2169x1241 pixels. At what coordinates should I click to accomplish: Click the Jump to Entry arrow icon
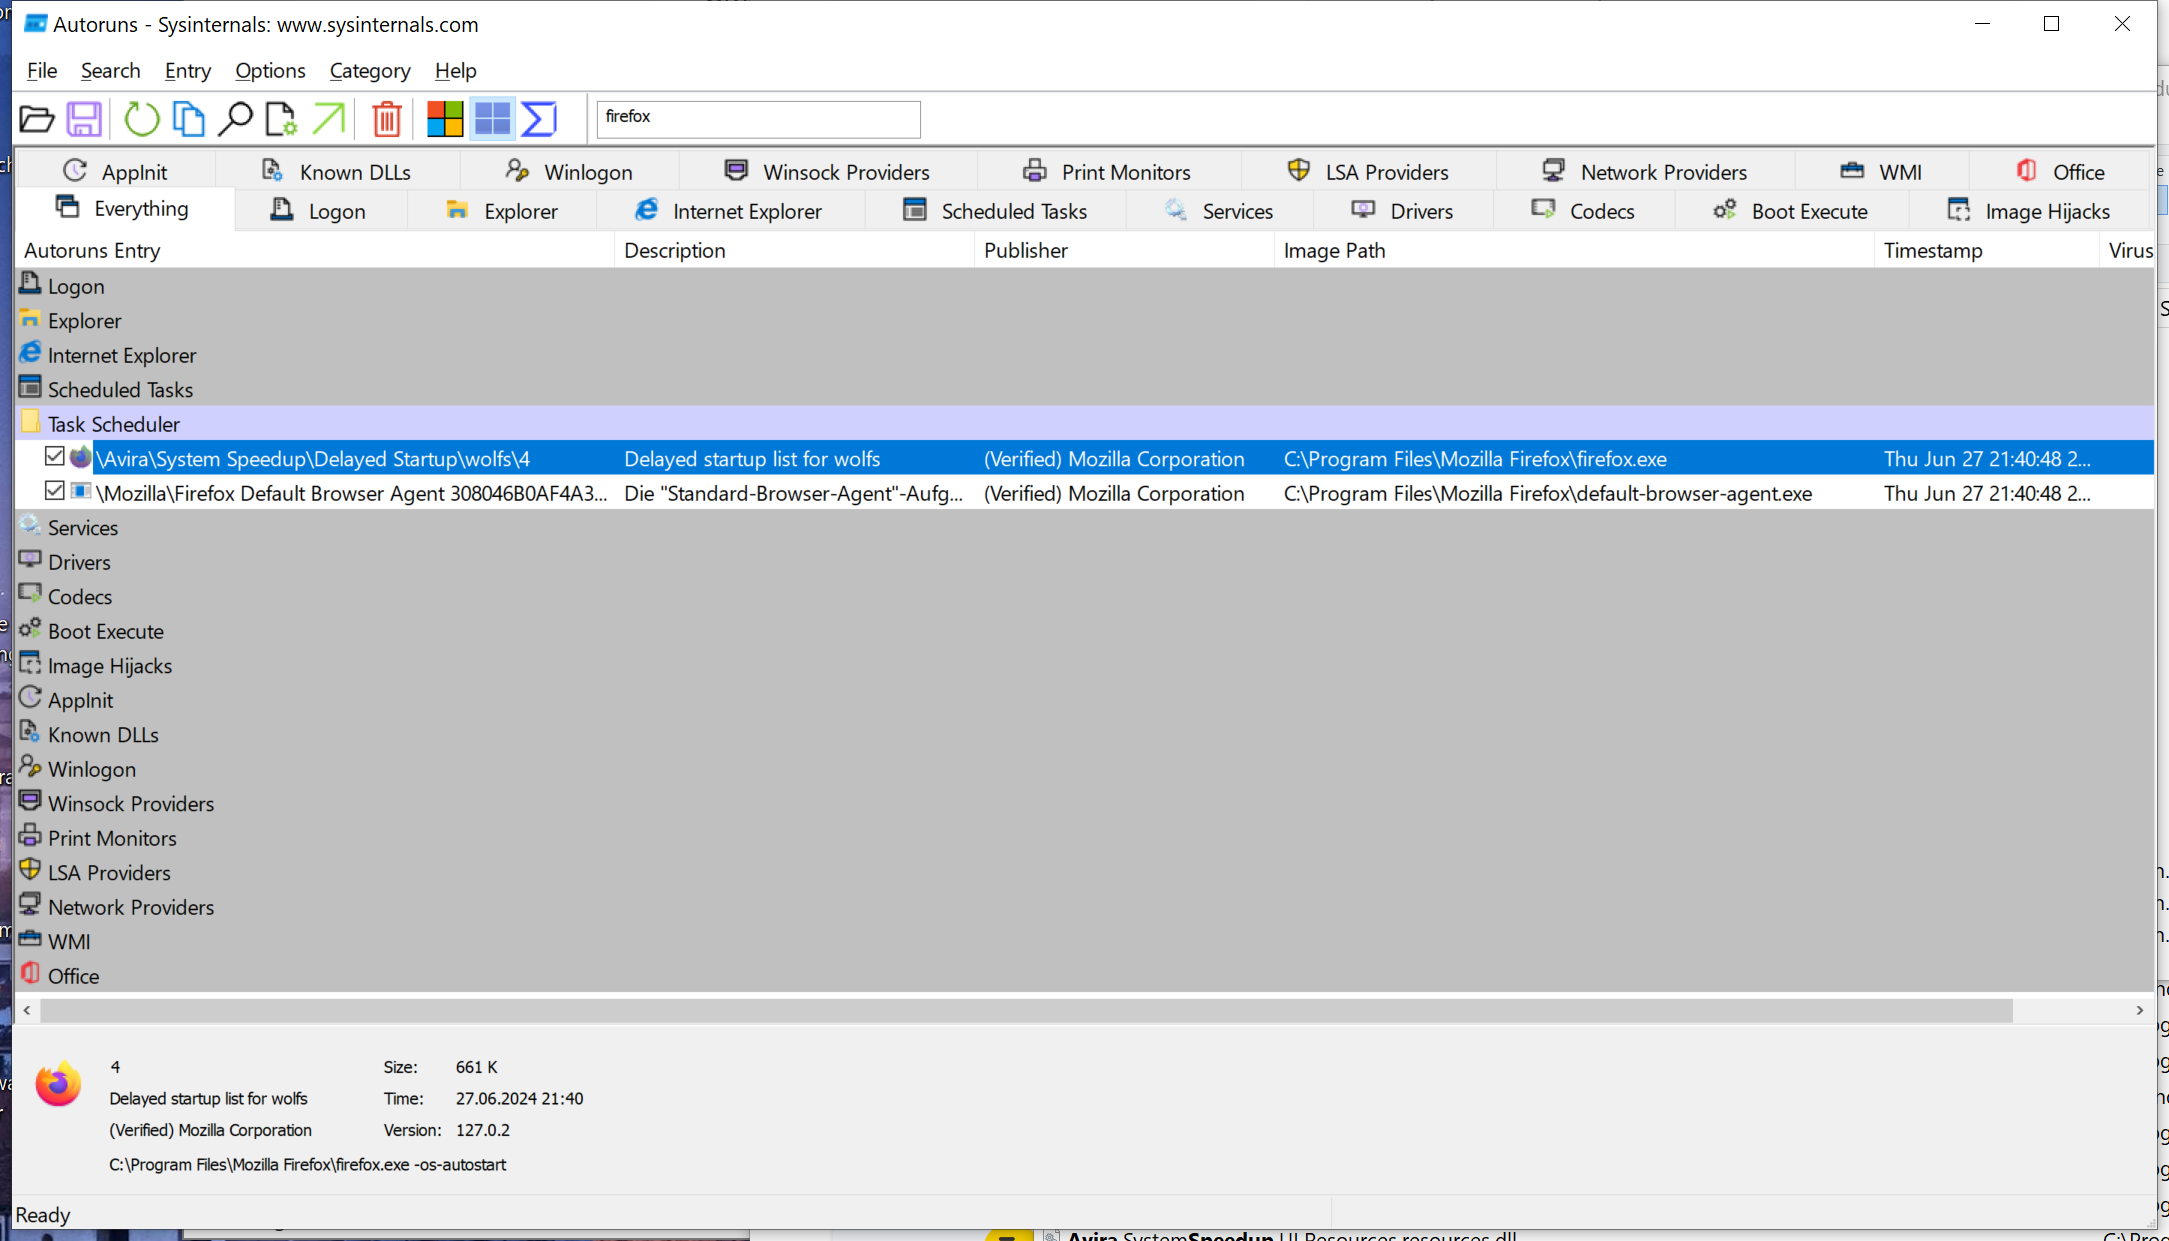click(329, 119)
